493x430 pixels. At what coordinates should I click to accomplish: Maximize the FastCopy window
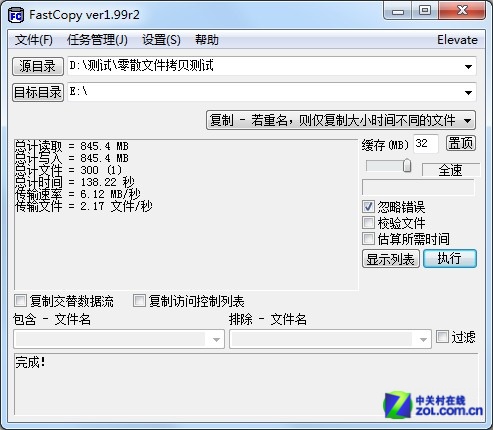click(425, 11)
